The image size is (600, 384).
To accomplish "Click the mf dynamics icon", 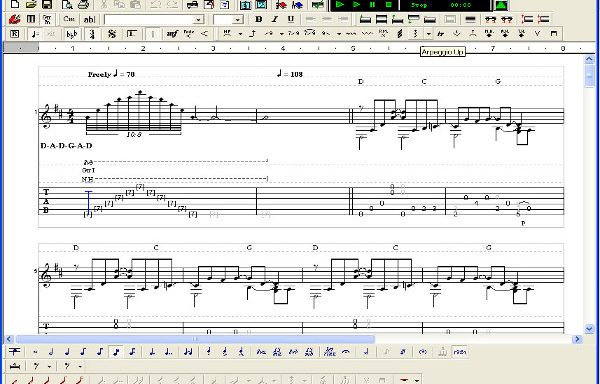I will pyautogui.click(x=172, y=34).
